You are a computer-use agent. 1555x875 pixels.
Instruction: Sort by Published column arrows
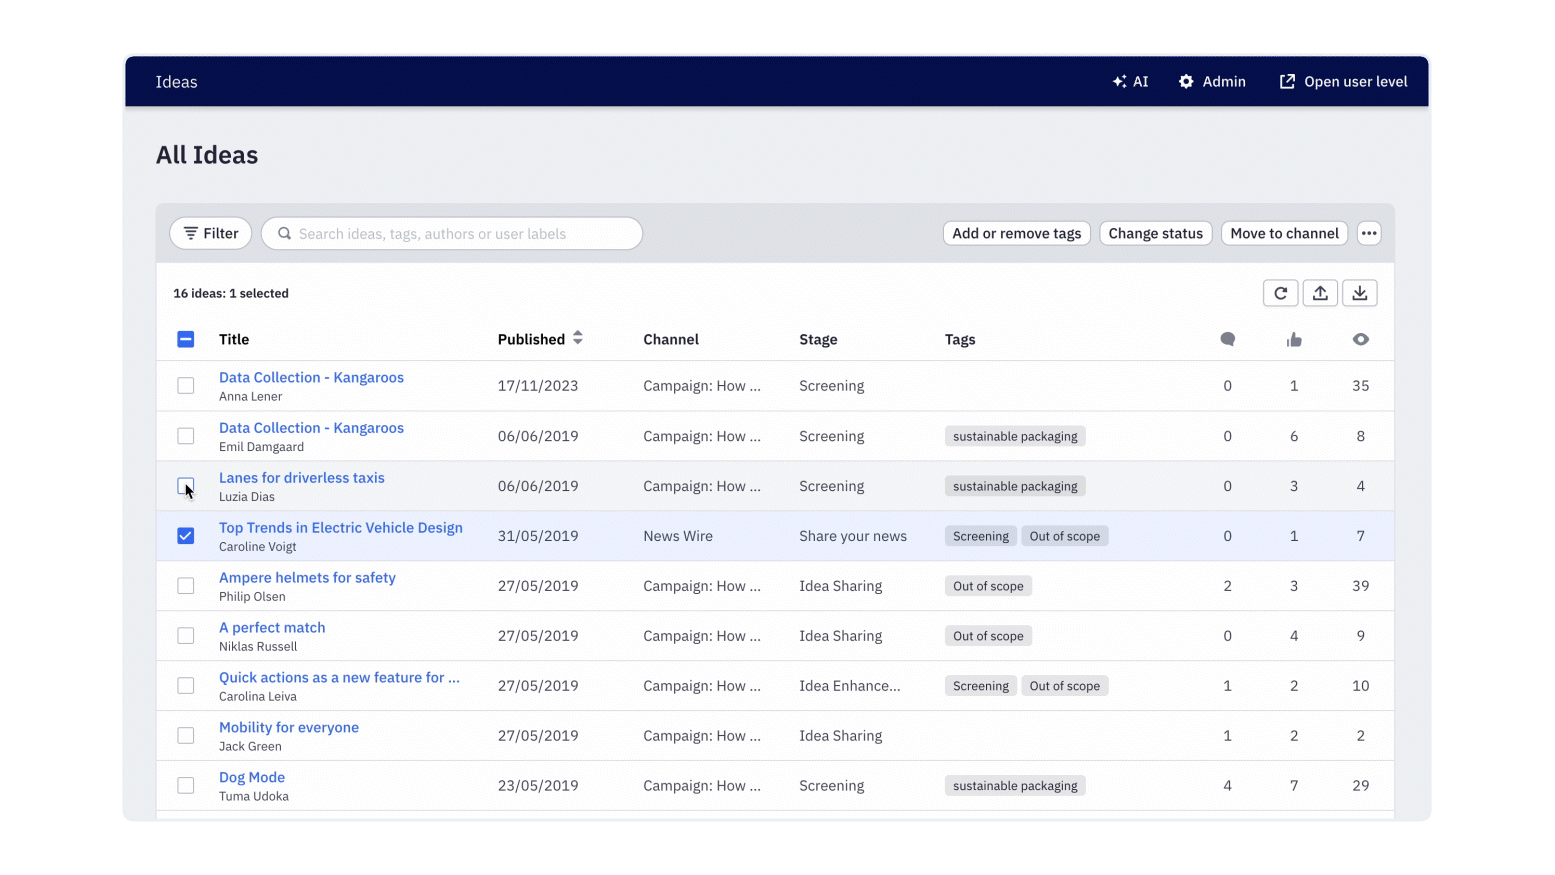[578, 338]
